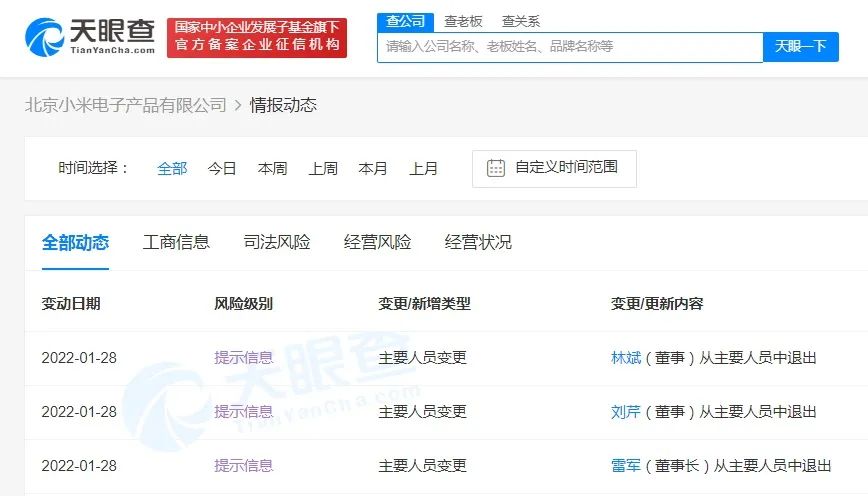The width and height of the screenshot is (868, 496).
Task: Open the 雷军 person link
Action: 626,466
